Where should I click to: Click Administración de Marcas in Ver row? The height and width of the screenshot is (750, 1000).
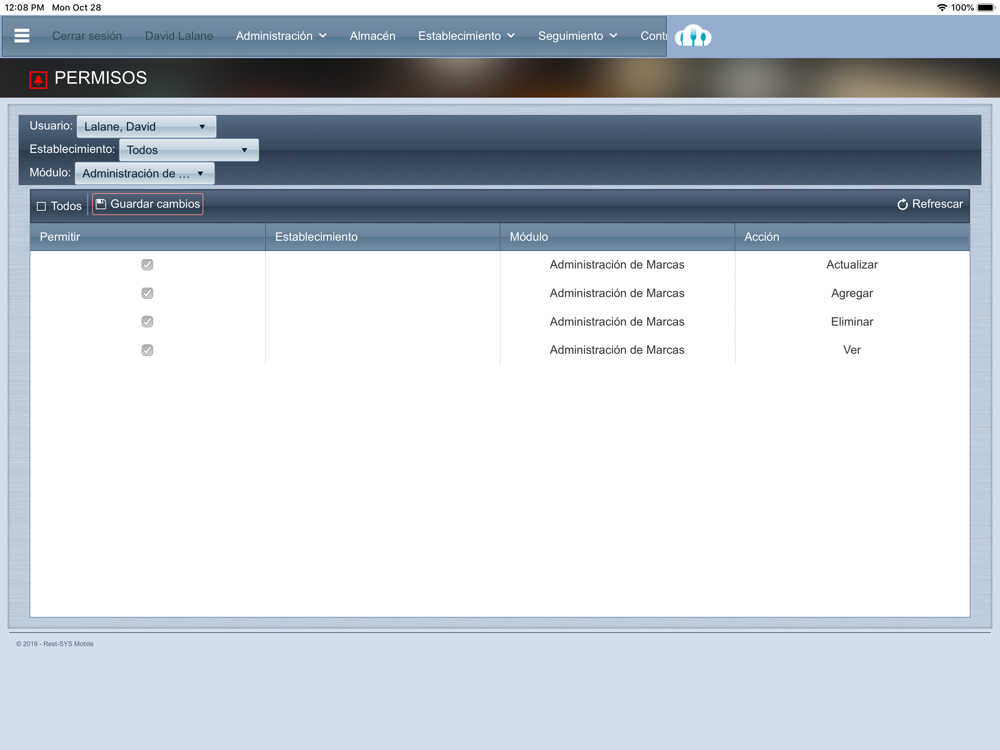pos(617,350)
